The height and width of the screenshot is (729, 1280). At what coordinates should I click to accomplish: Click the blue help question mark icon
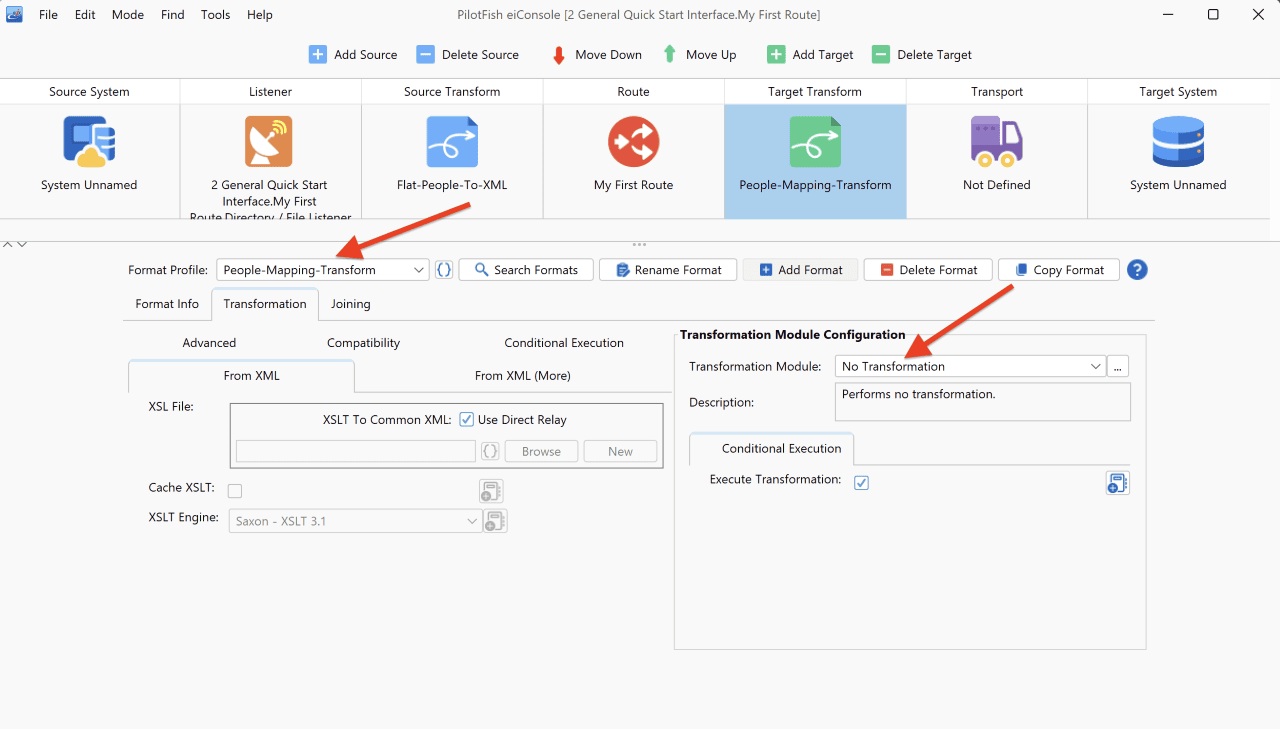pyautogui.click(x=1137, y=270)
